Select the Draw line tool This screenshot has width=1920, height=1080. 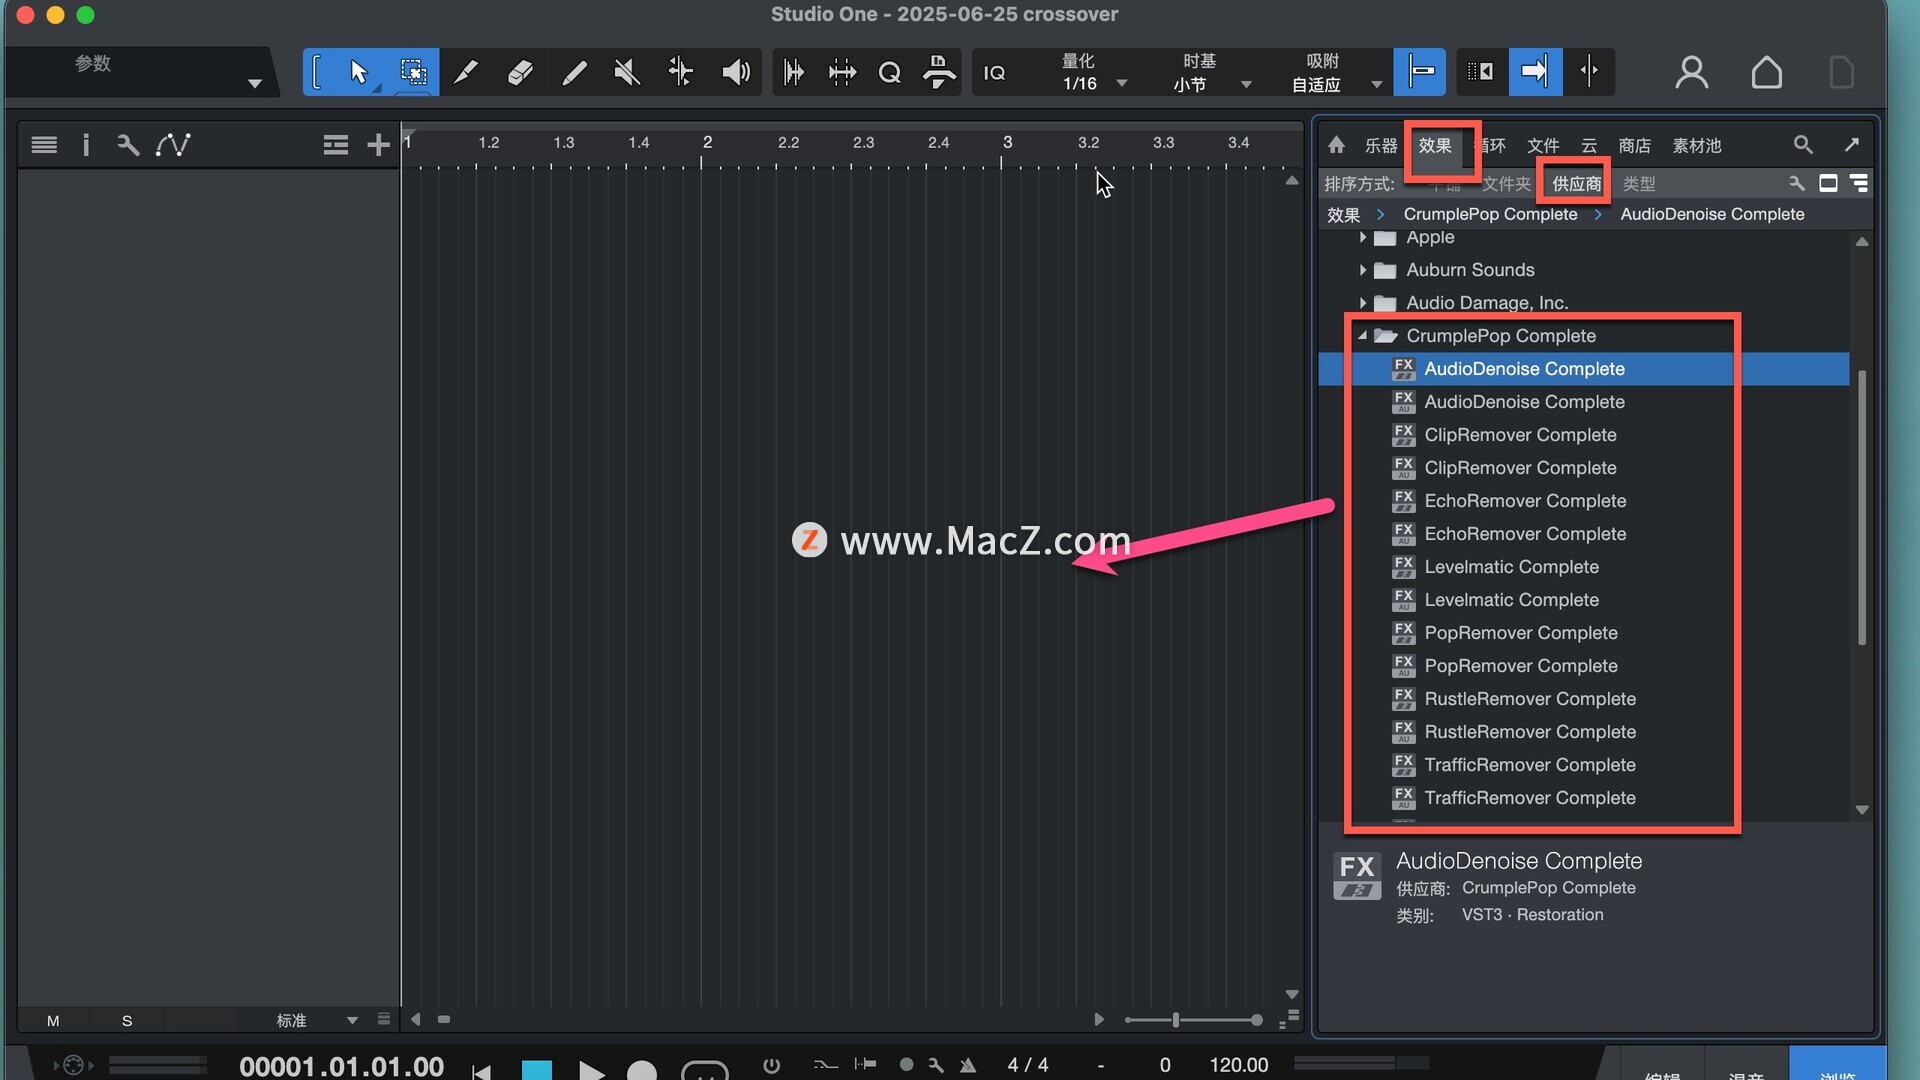pos(573,72)
